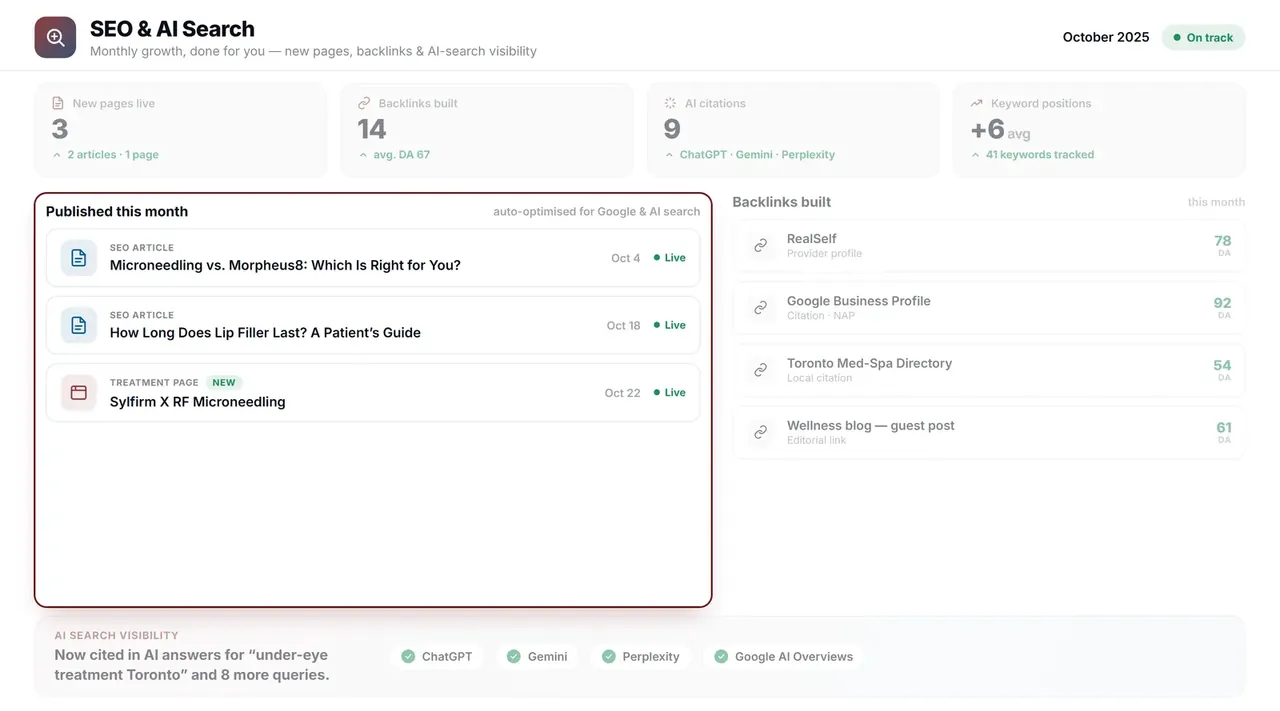Click the Sylfirm X treatment page icon
The height and width of the screenshot is (711, 1280).
79,393
